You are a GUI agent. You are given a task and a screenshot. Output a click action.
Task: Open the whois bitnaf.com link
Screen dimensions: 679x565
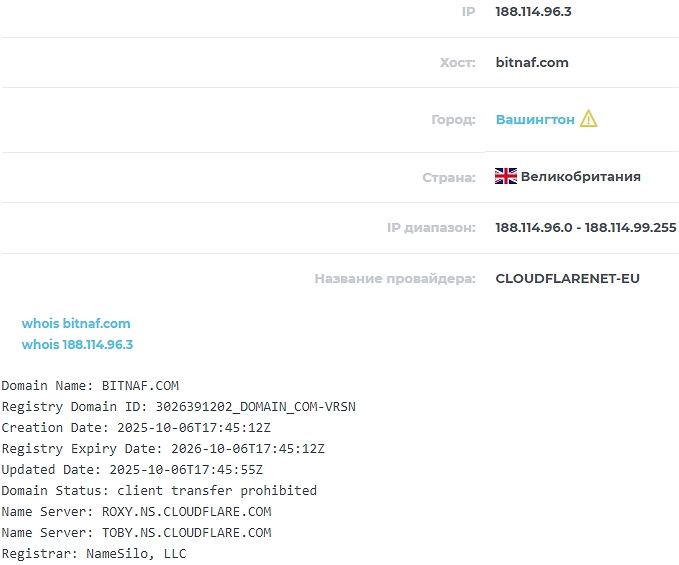click(x=76, y=323)
